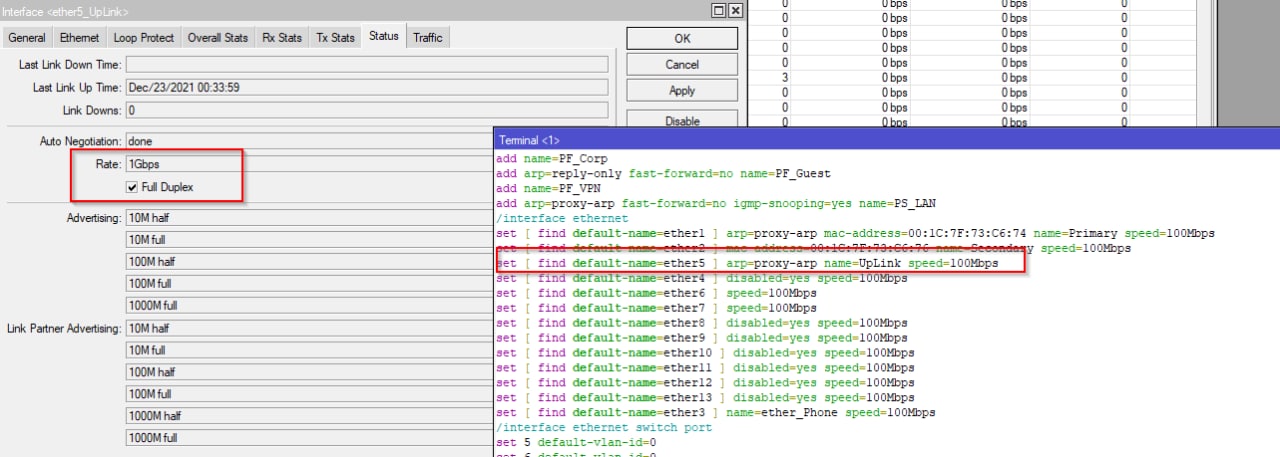
Task: Switch to the Ethernet tab
Action: coord(79,38)
